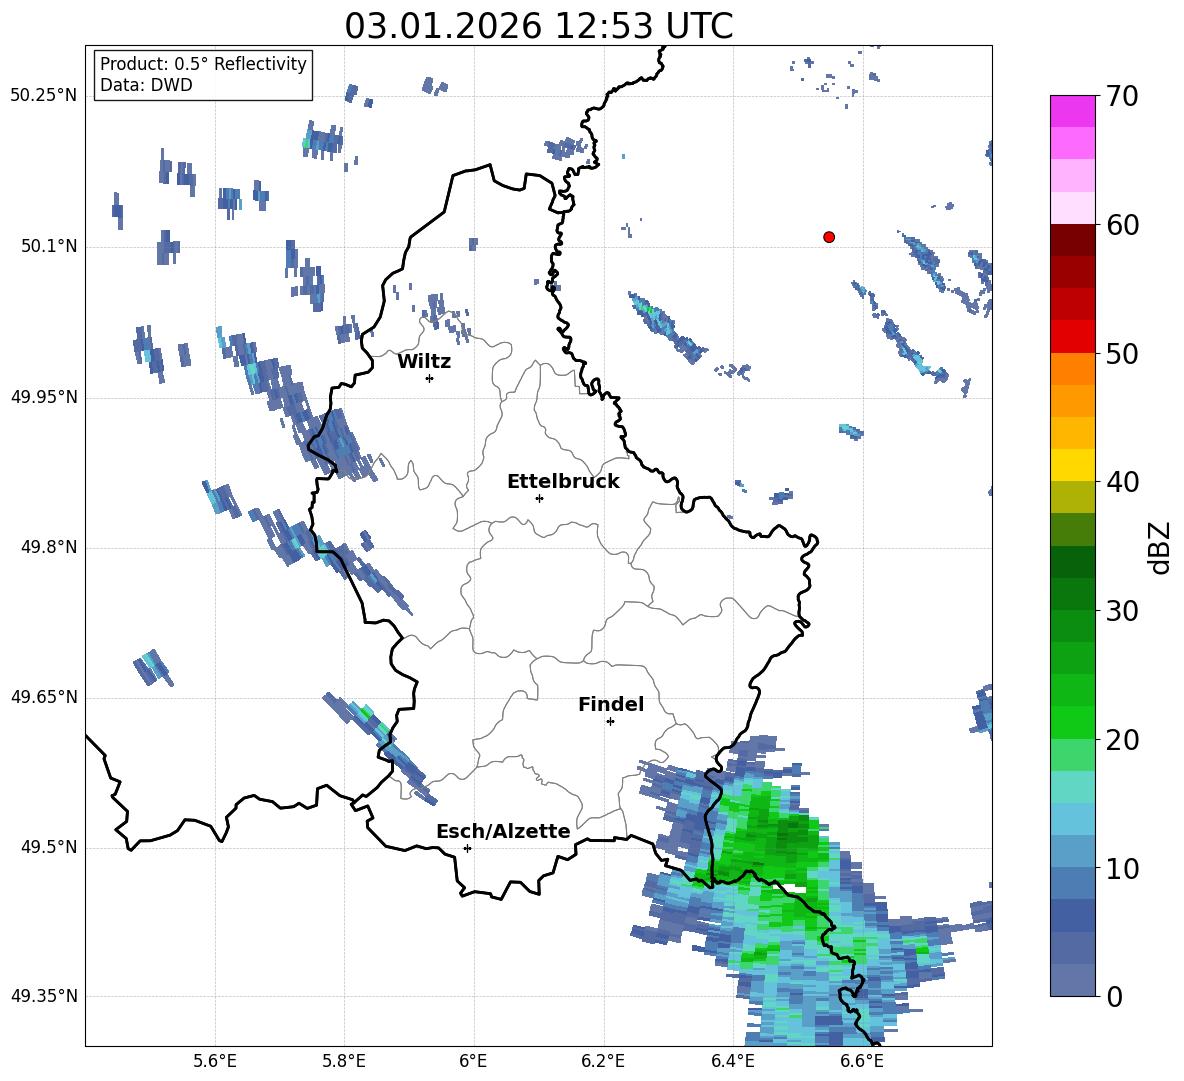Click the timestamp title 03.01.2026 12:53 UTC
Image resolution: width=1184 pixels, height=1081 pixels.
tap(538, 26)
